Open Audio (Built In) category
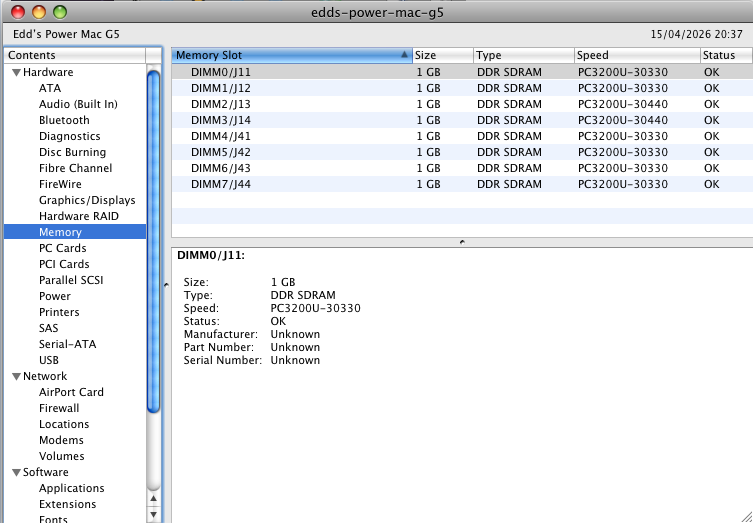753x523 pixels. point(78,104)
